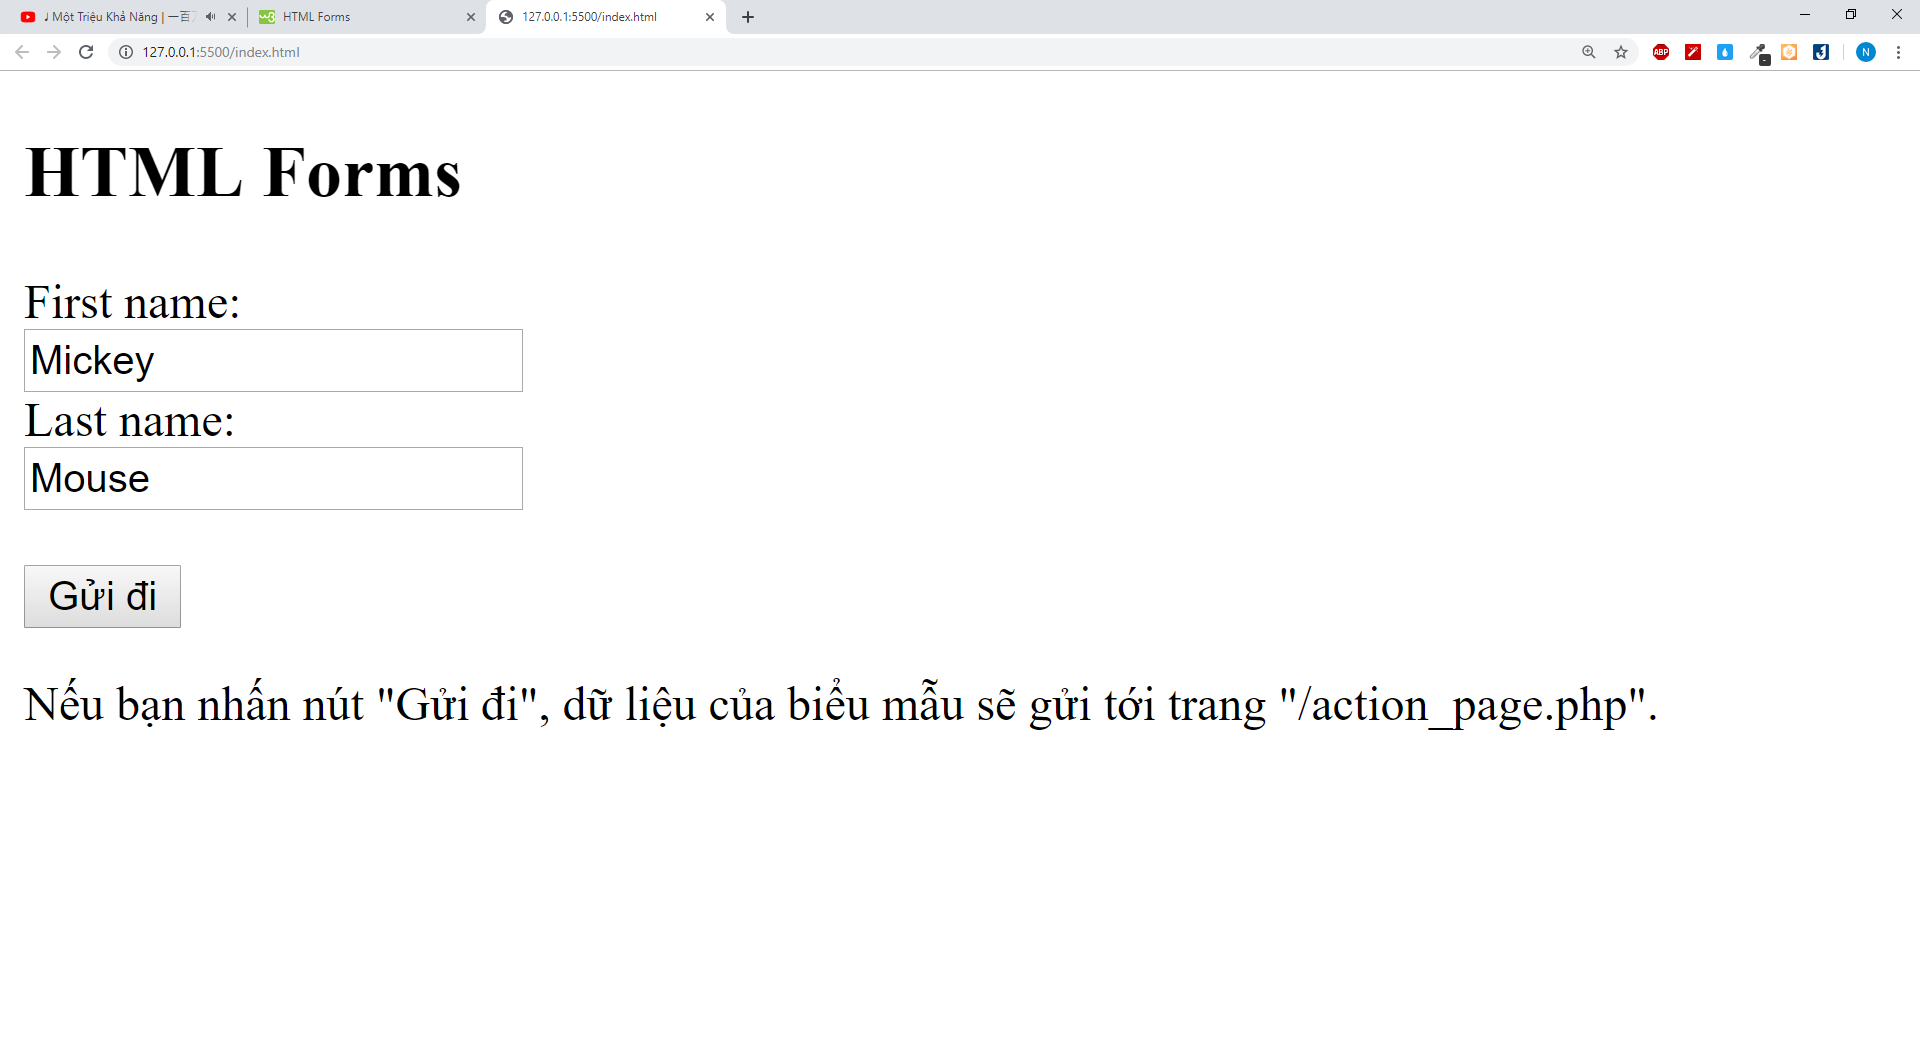This screenshot has width=1920, height=1040.
Task: Click the site information icon
Action: (x=126, y=52)
